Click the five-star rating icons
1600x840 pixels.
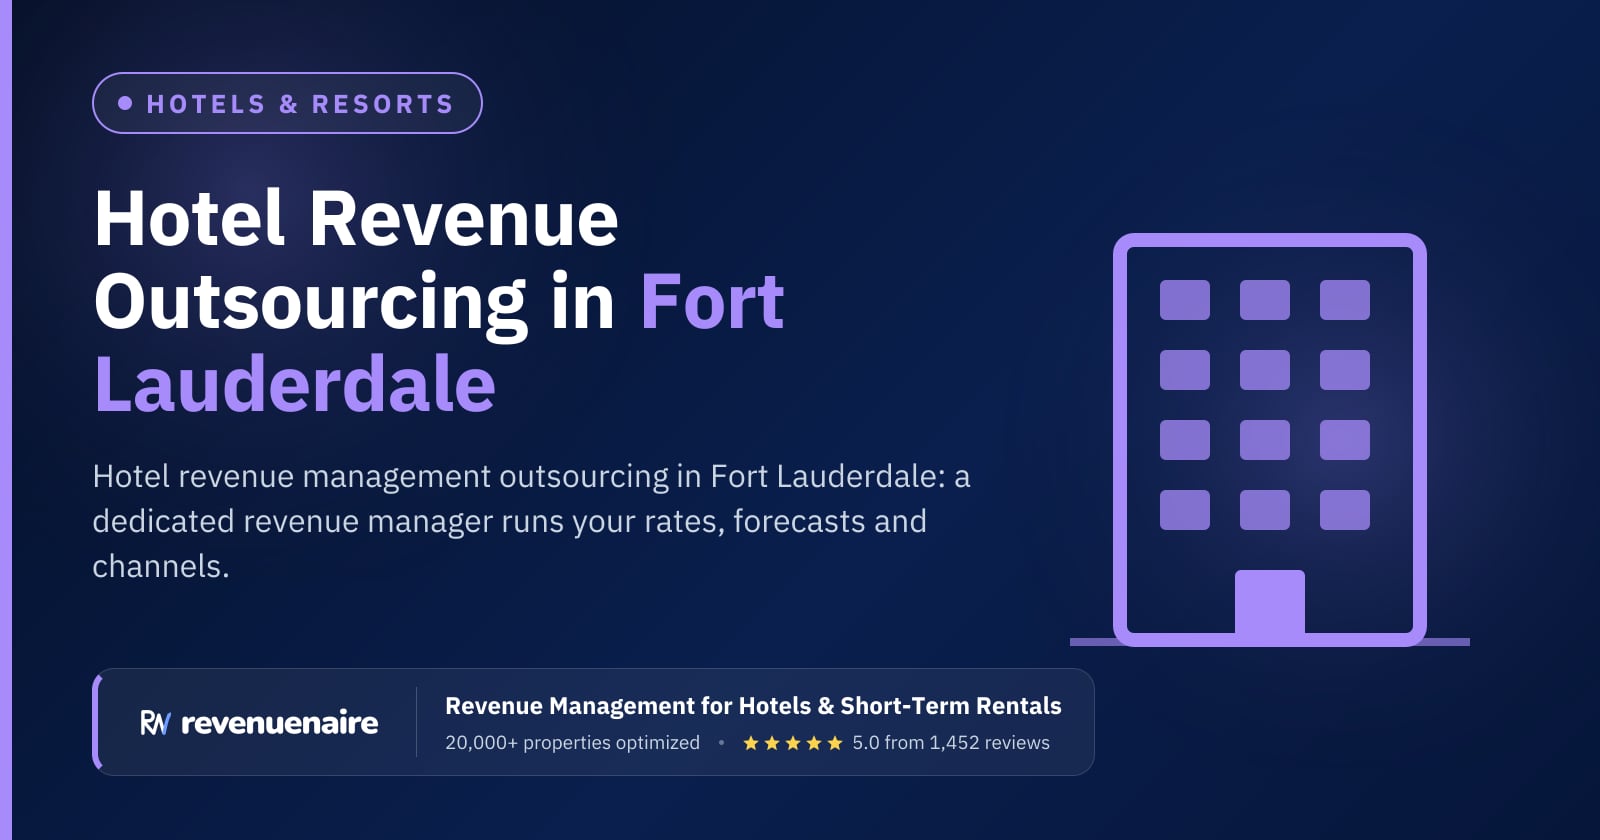pos(793,743)
